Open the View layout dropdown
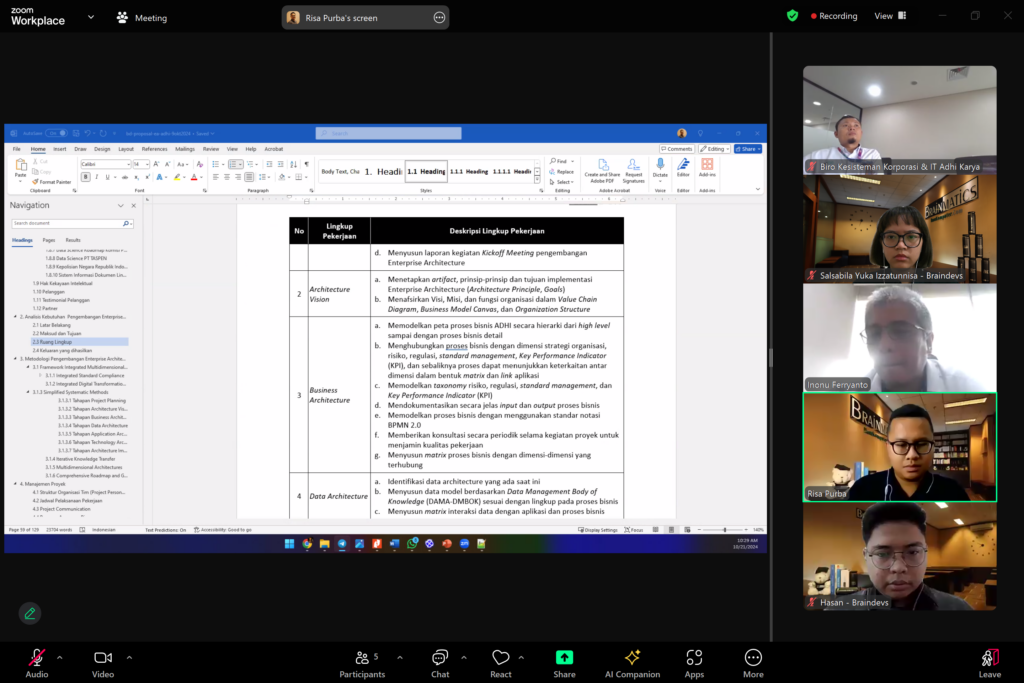 (889, 16)
